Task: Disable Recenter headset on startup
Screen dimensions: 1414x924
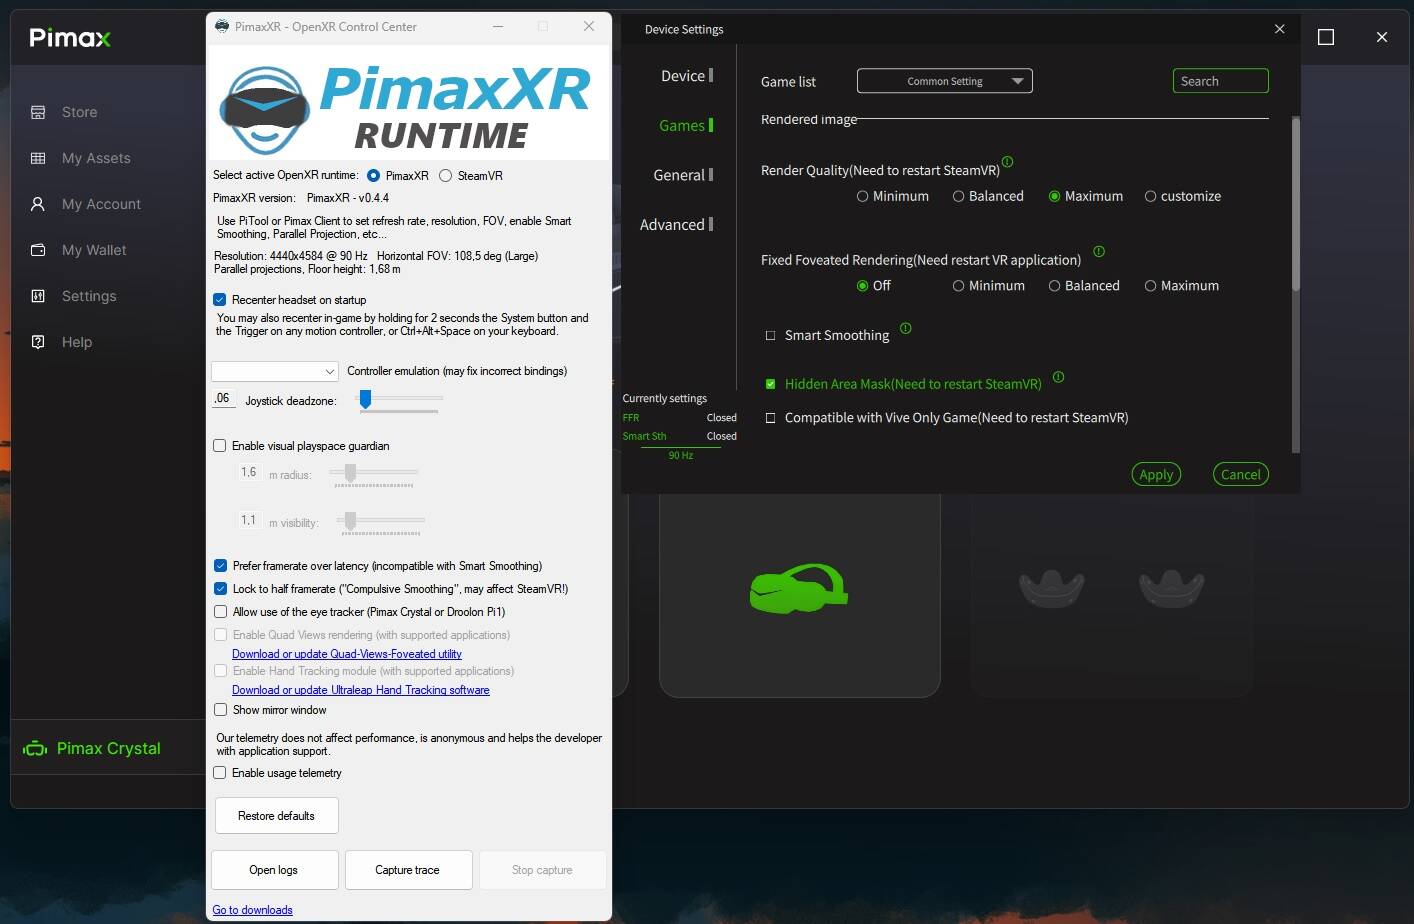Action: click(x=220, y=299)
